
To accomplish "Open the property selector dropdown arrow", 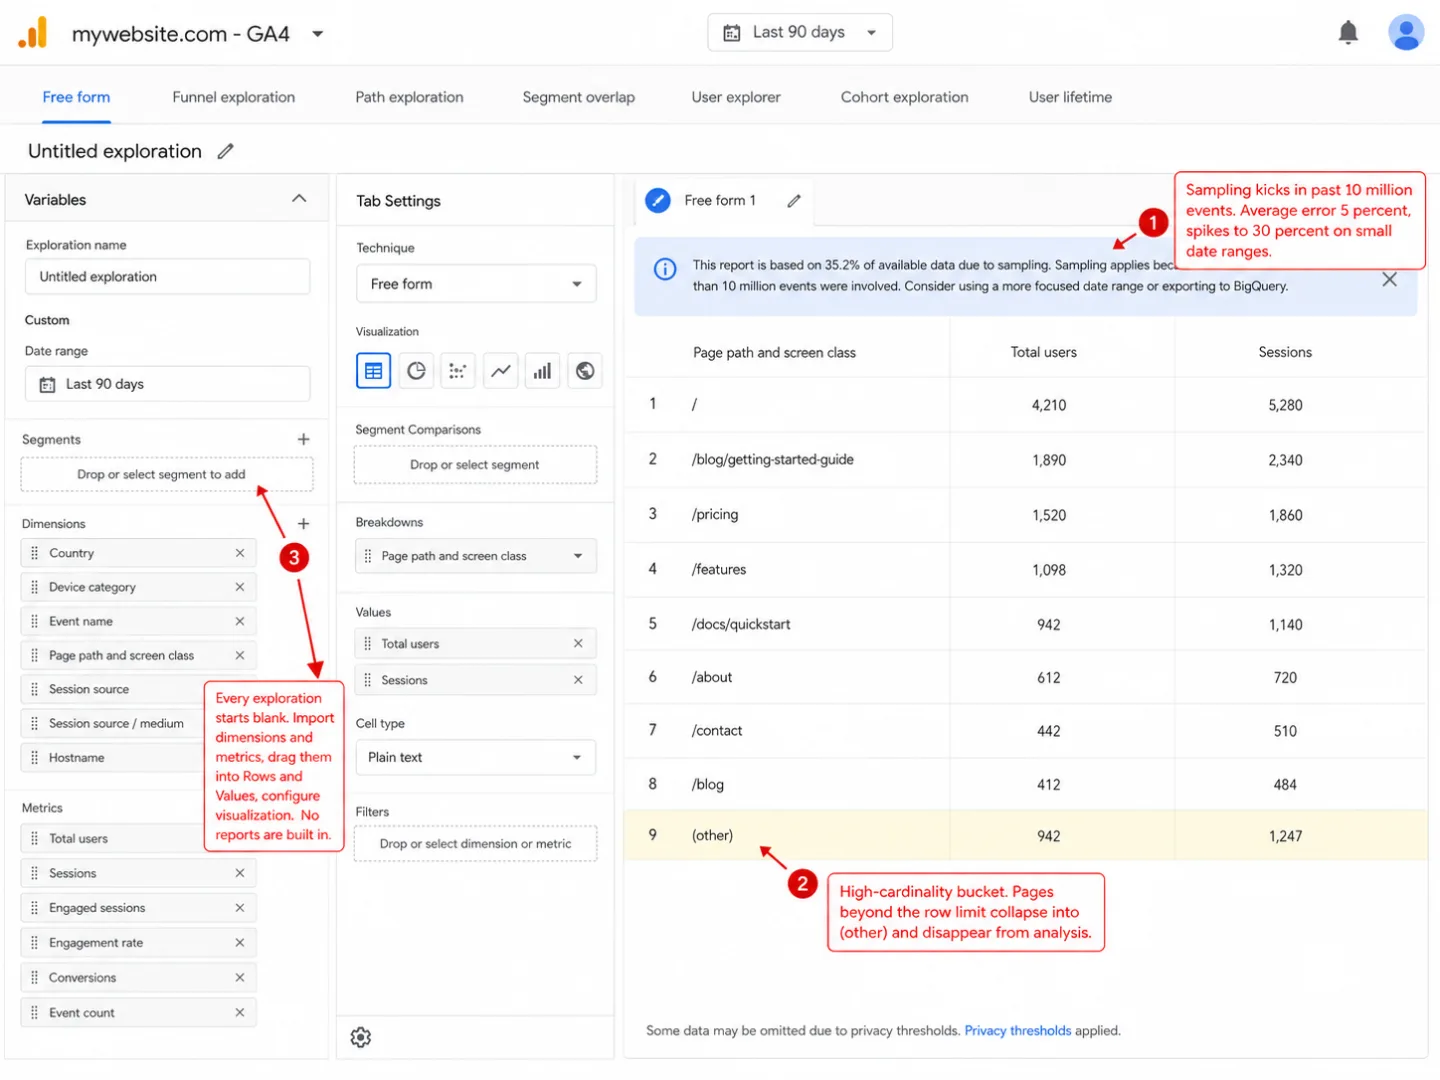I will pyautogui.click(x=318, y=33).
